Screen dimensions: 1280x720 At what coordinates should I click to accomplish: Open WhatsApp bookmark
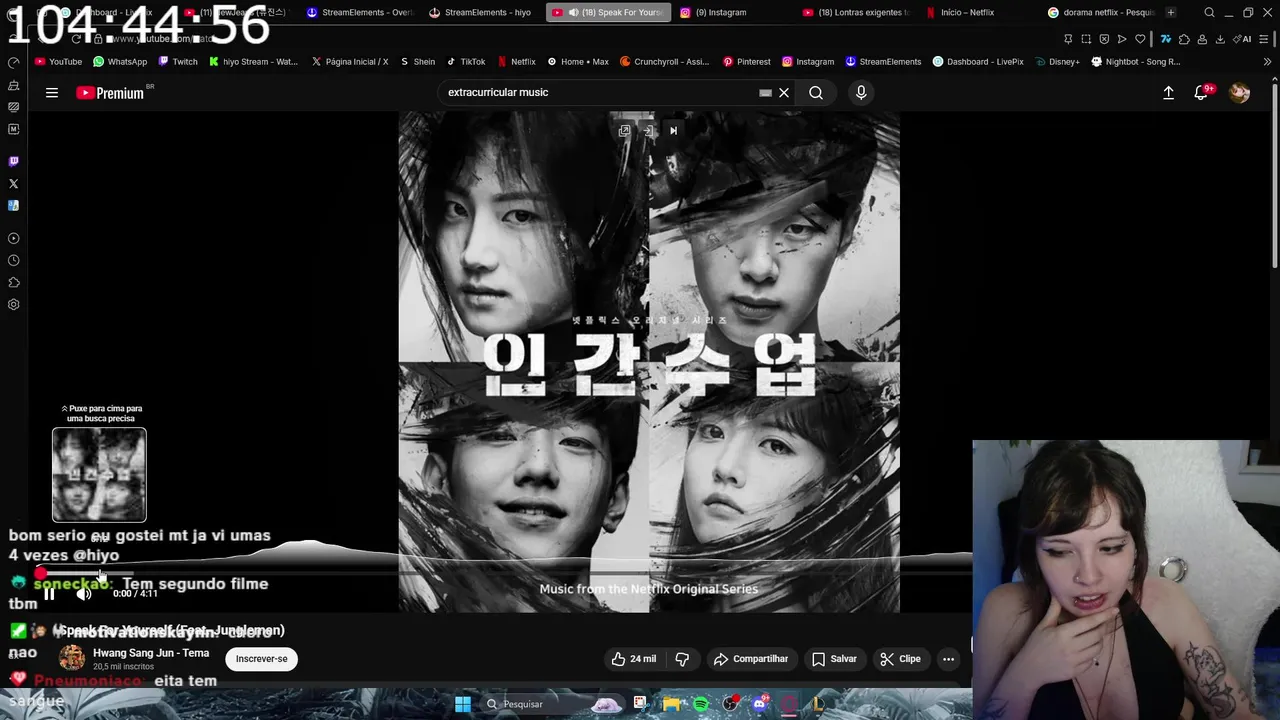(x=120, y=62)
